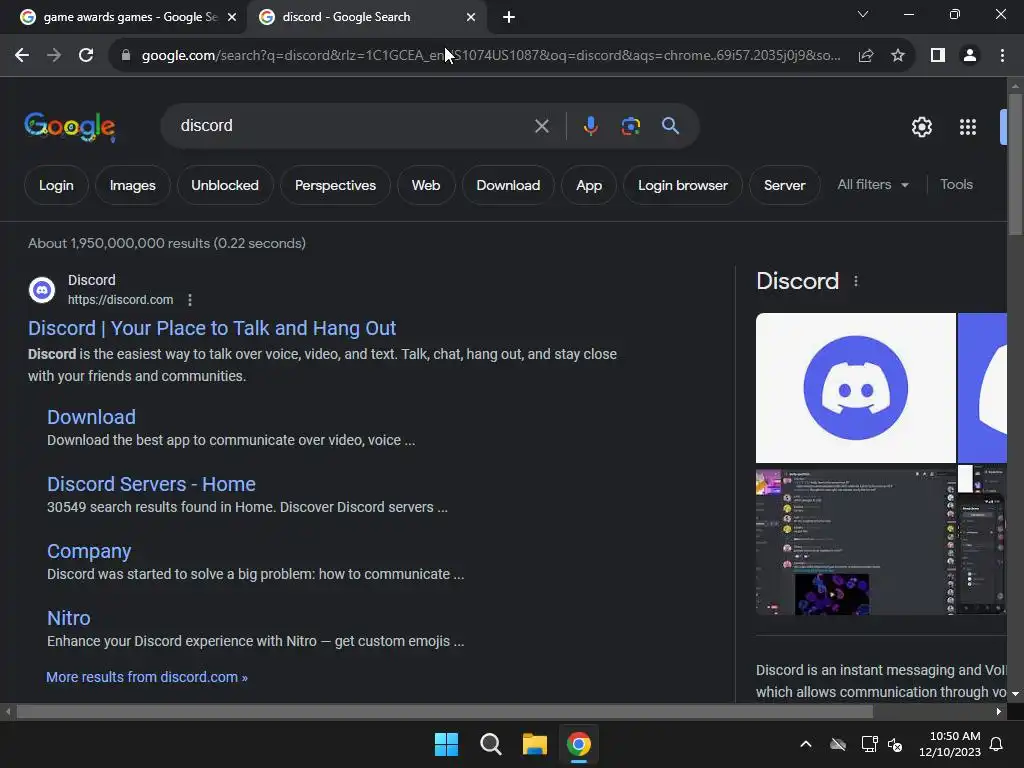Image resolution: width=1024 pixels, height=768 pixels.
Task: Click the browser forward arrow
Action: pos(54,56)
